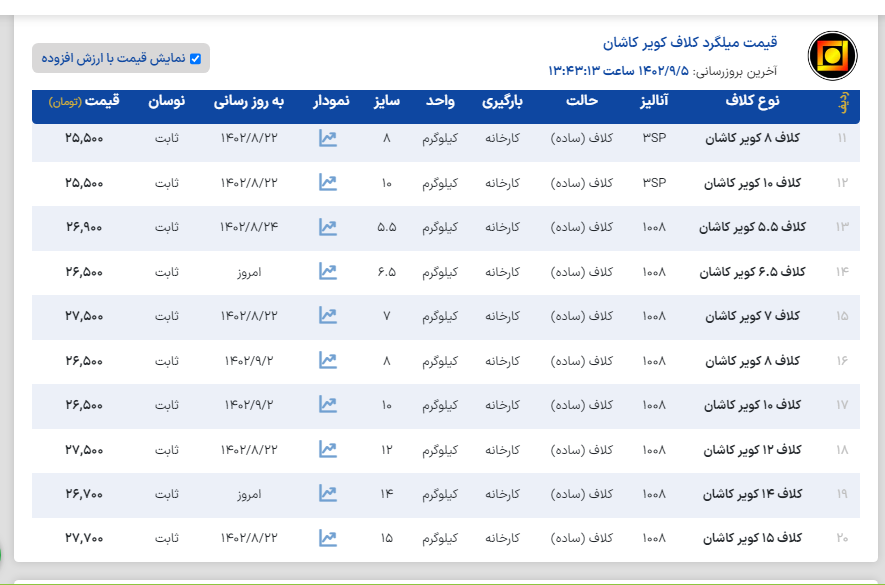Click chart icon in row 11 کلاف 8 3SP
This screenshot has width=885, height=585.
tap(328, 138)
